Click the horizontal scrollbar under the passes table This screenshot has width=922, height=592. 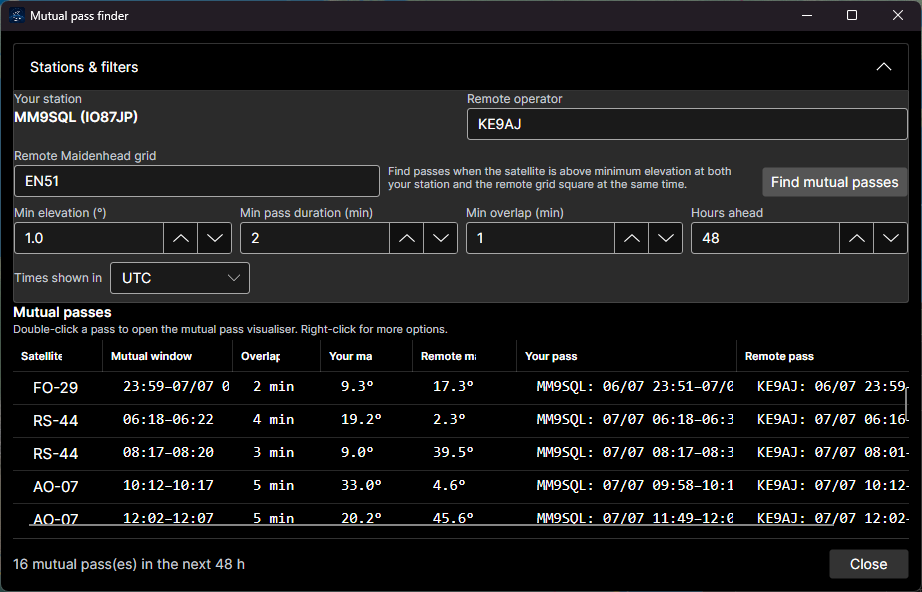431,524
